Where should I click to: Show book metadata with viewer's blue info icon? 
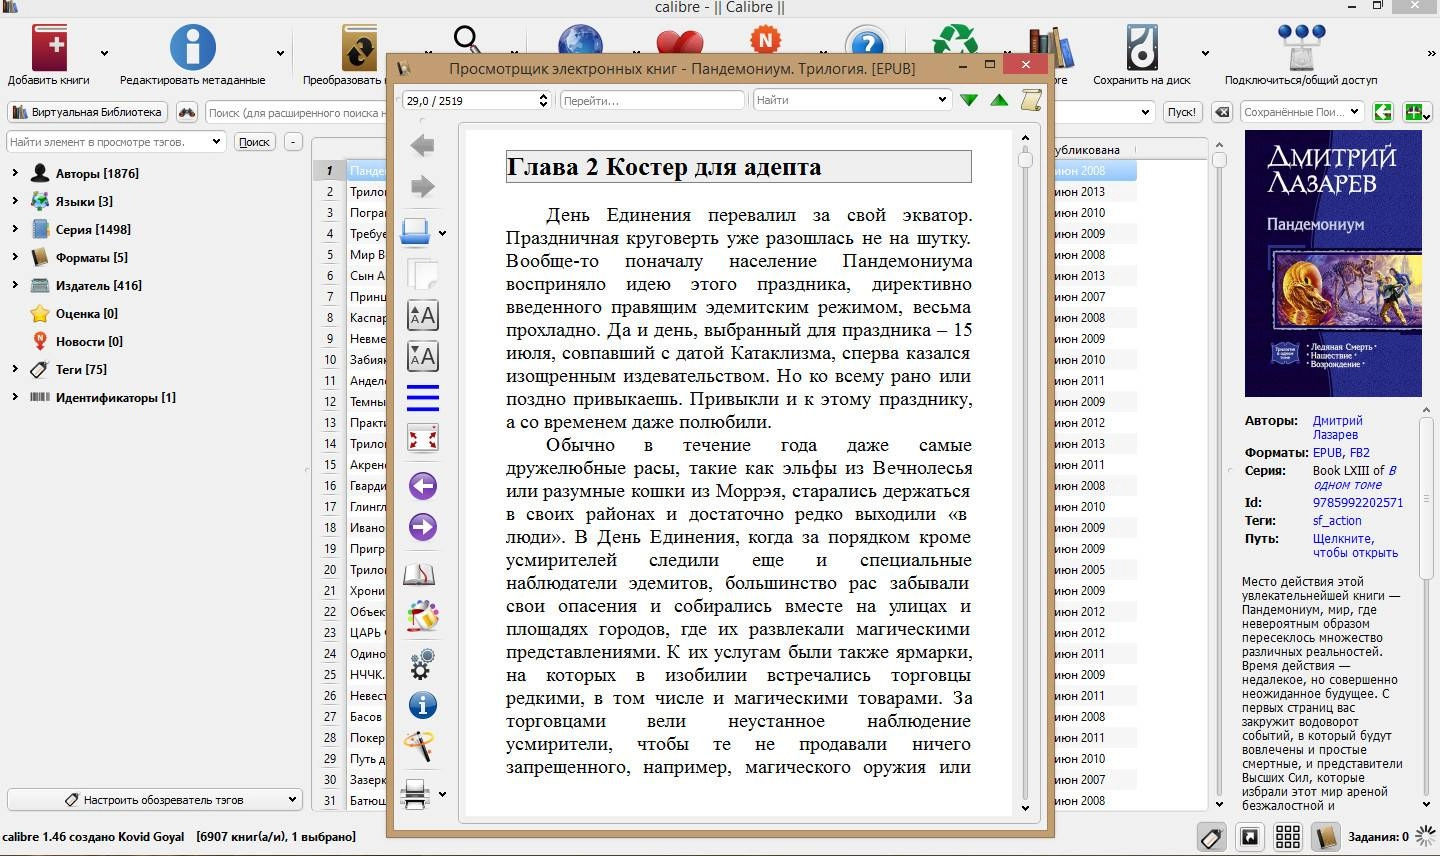point(422,705)
